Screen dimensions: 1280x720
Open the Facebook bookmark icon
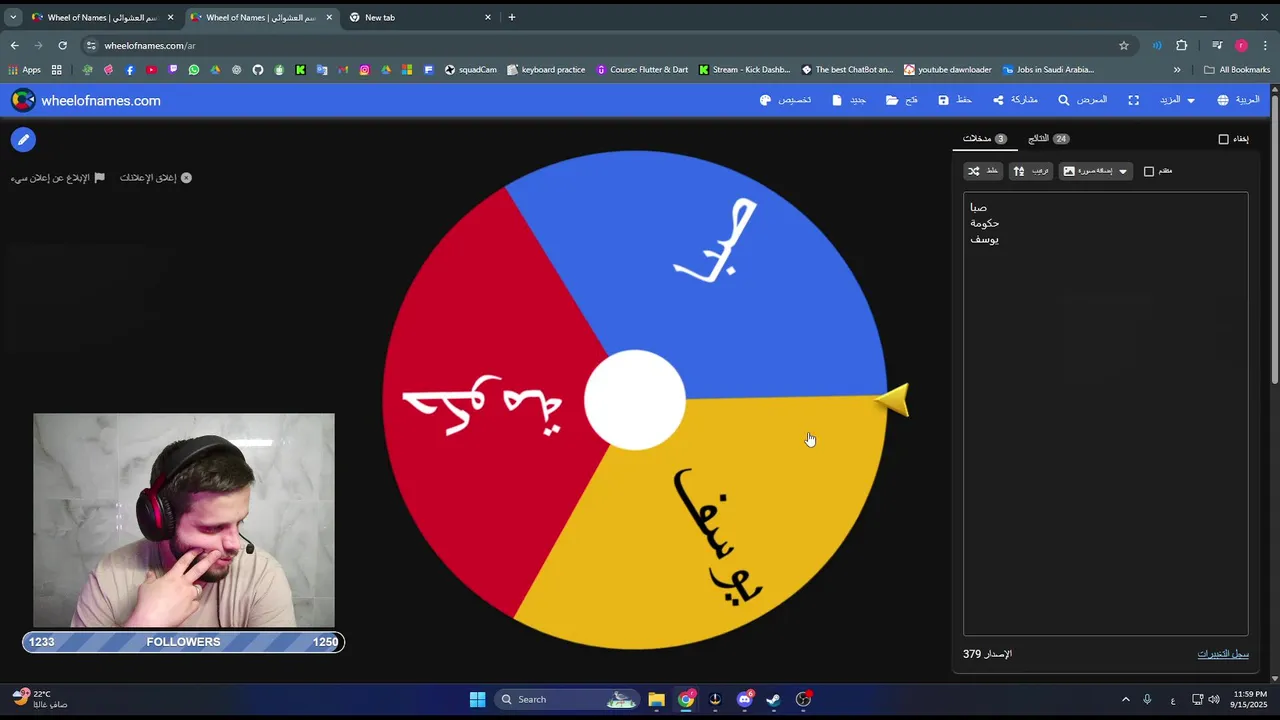[130, 70]
